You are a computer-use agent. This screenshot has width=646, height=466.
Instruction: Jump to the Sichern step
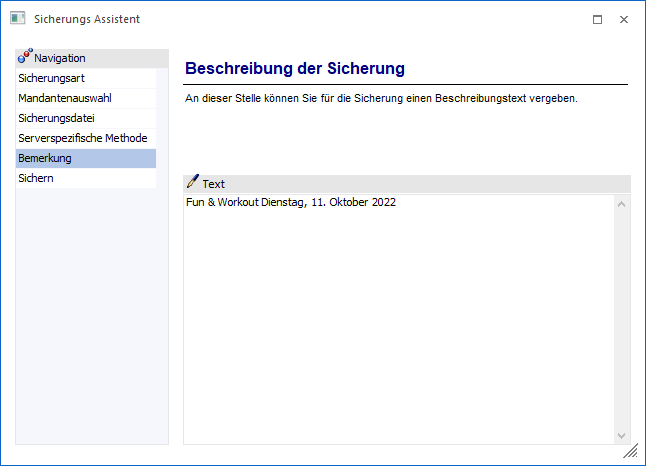(36, 178)
